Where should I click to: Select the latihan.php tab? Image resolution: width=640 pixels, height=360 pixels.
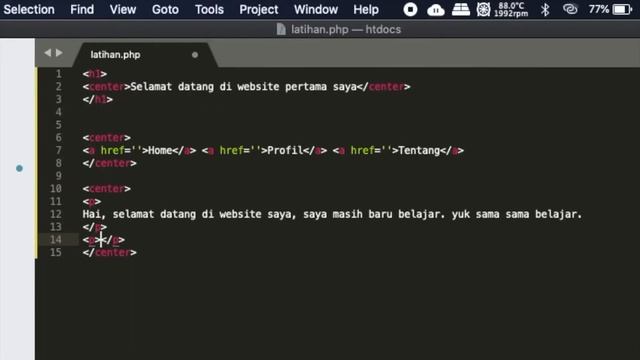tap(115, 55)
